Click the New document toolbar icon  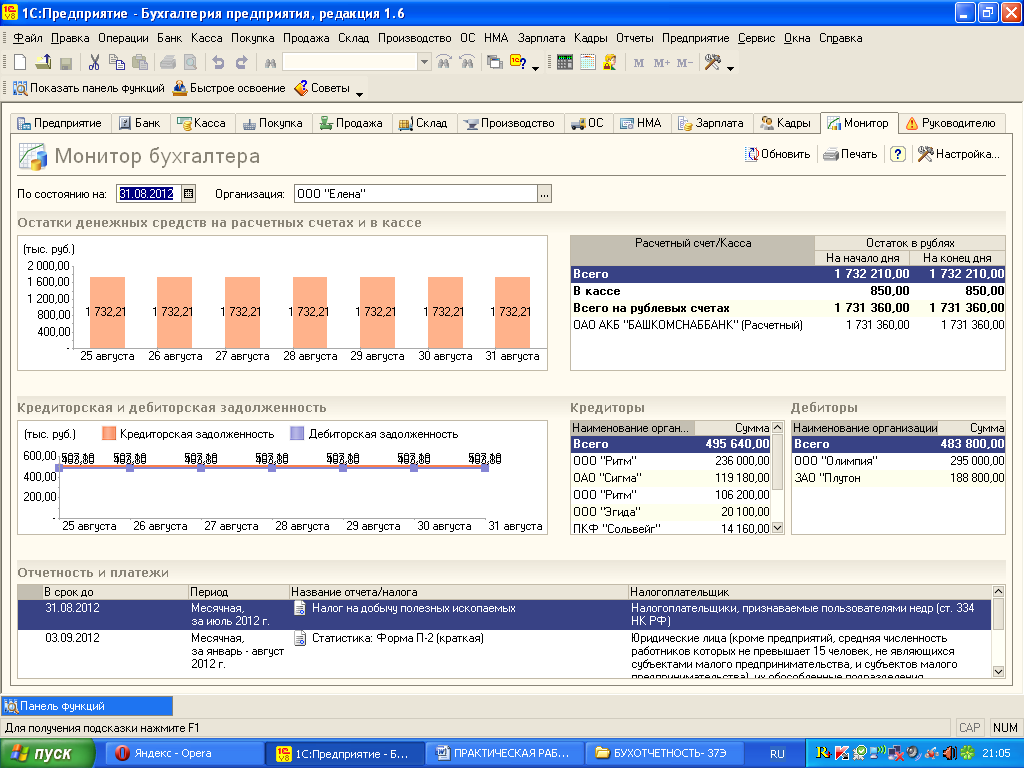[20, 63]
